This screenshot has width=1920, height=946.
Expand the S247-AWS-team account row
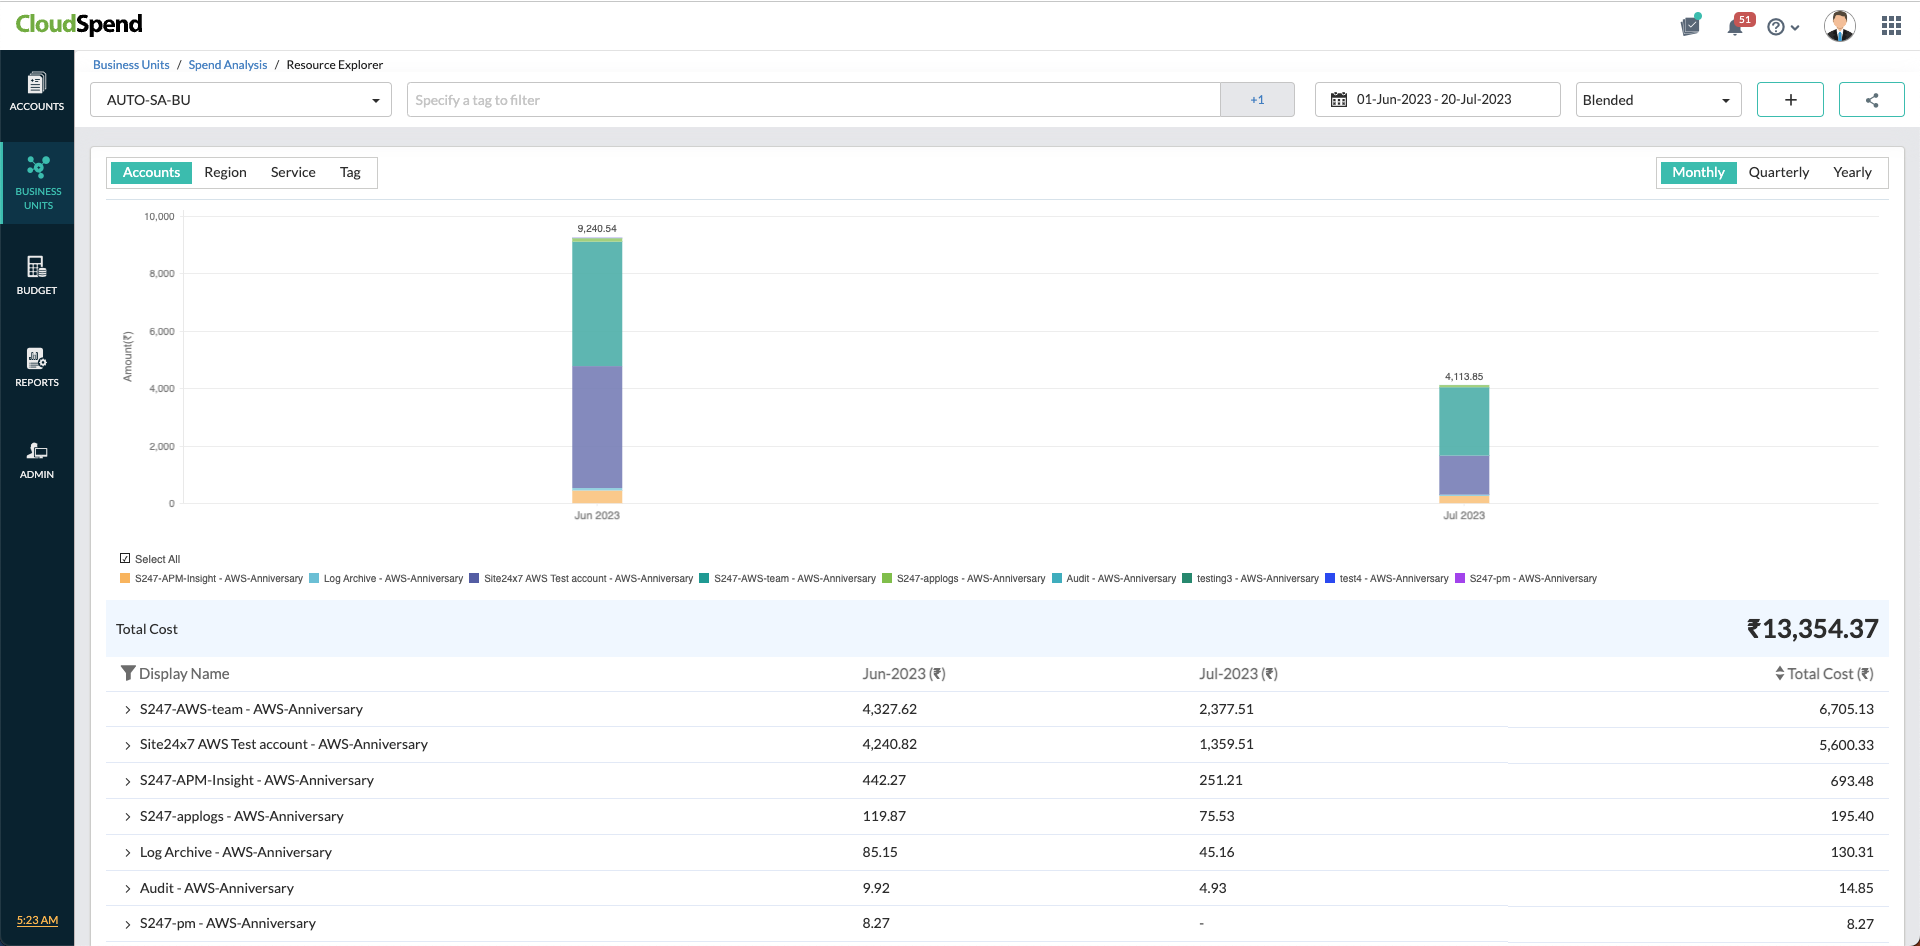[128, 710]
